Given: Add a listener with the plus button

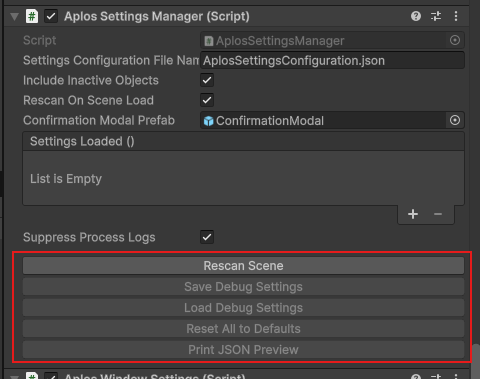Looking at the screenshot, I should [x=413, y=214].
